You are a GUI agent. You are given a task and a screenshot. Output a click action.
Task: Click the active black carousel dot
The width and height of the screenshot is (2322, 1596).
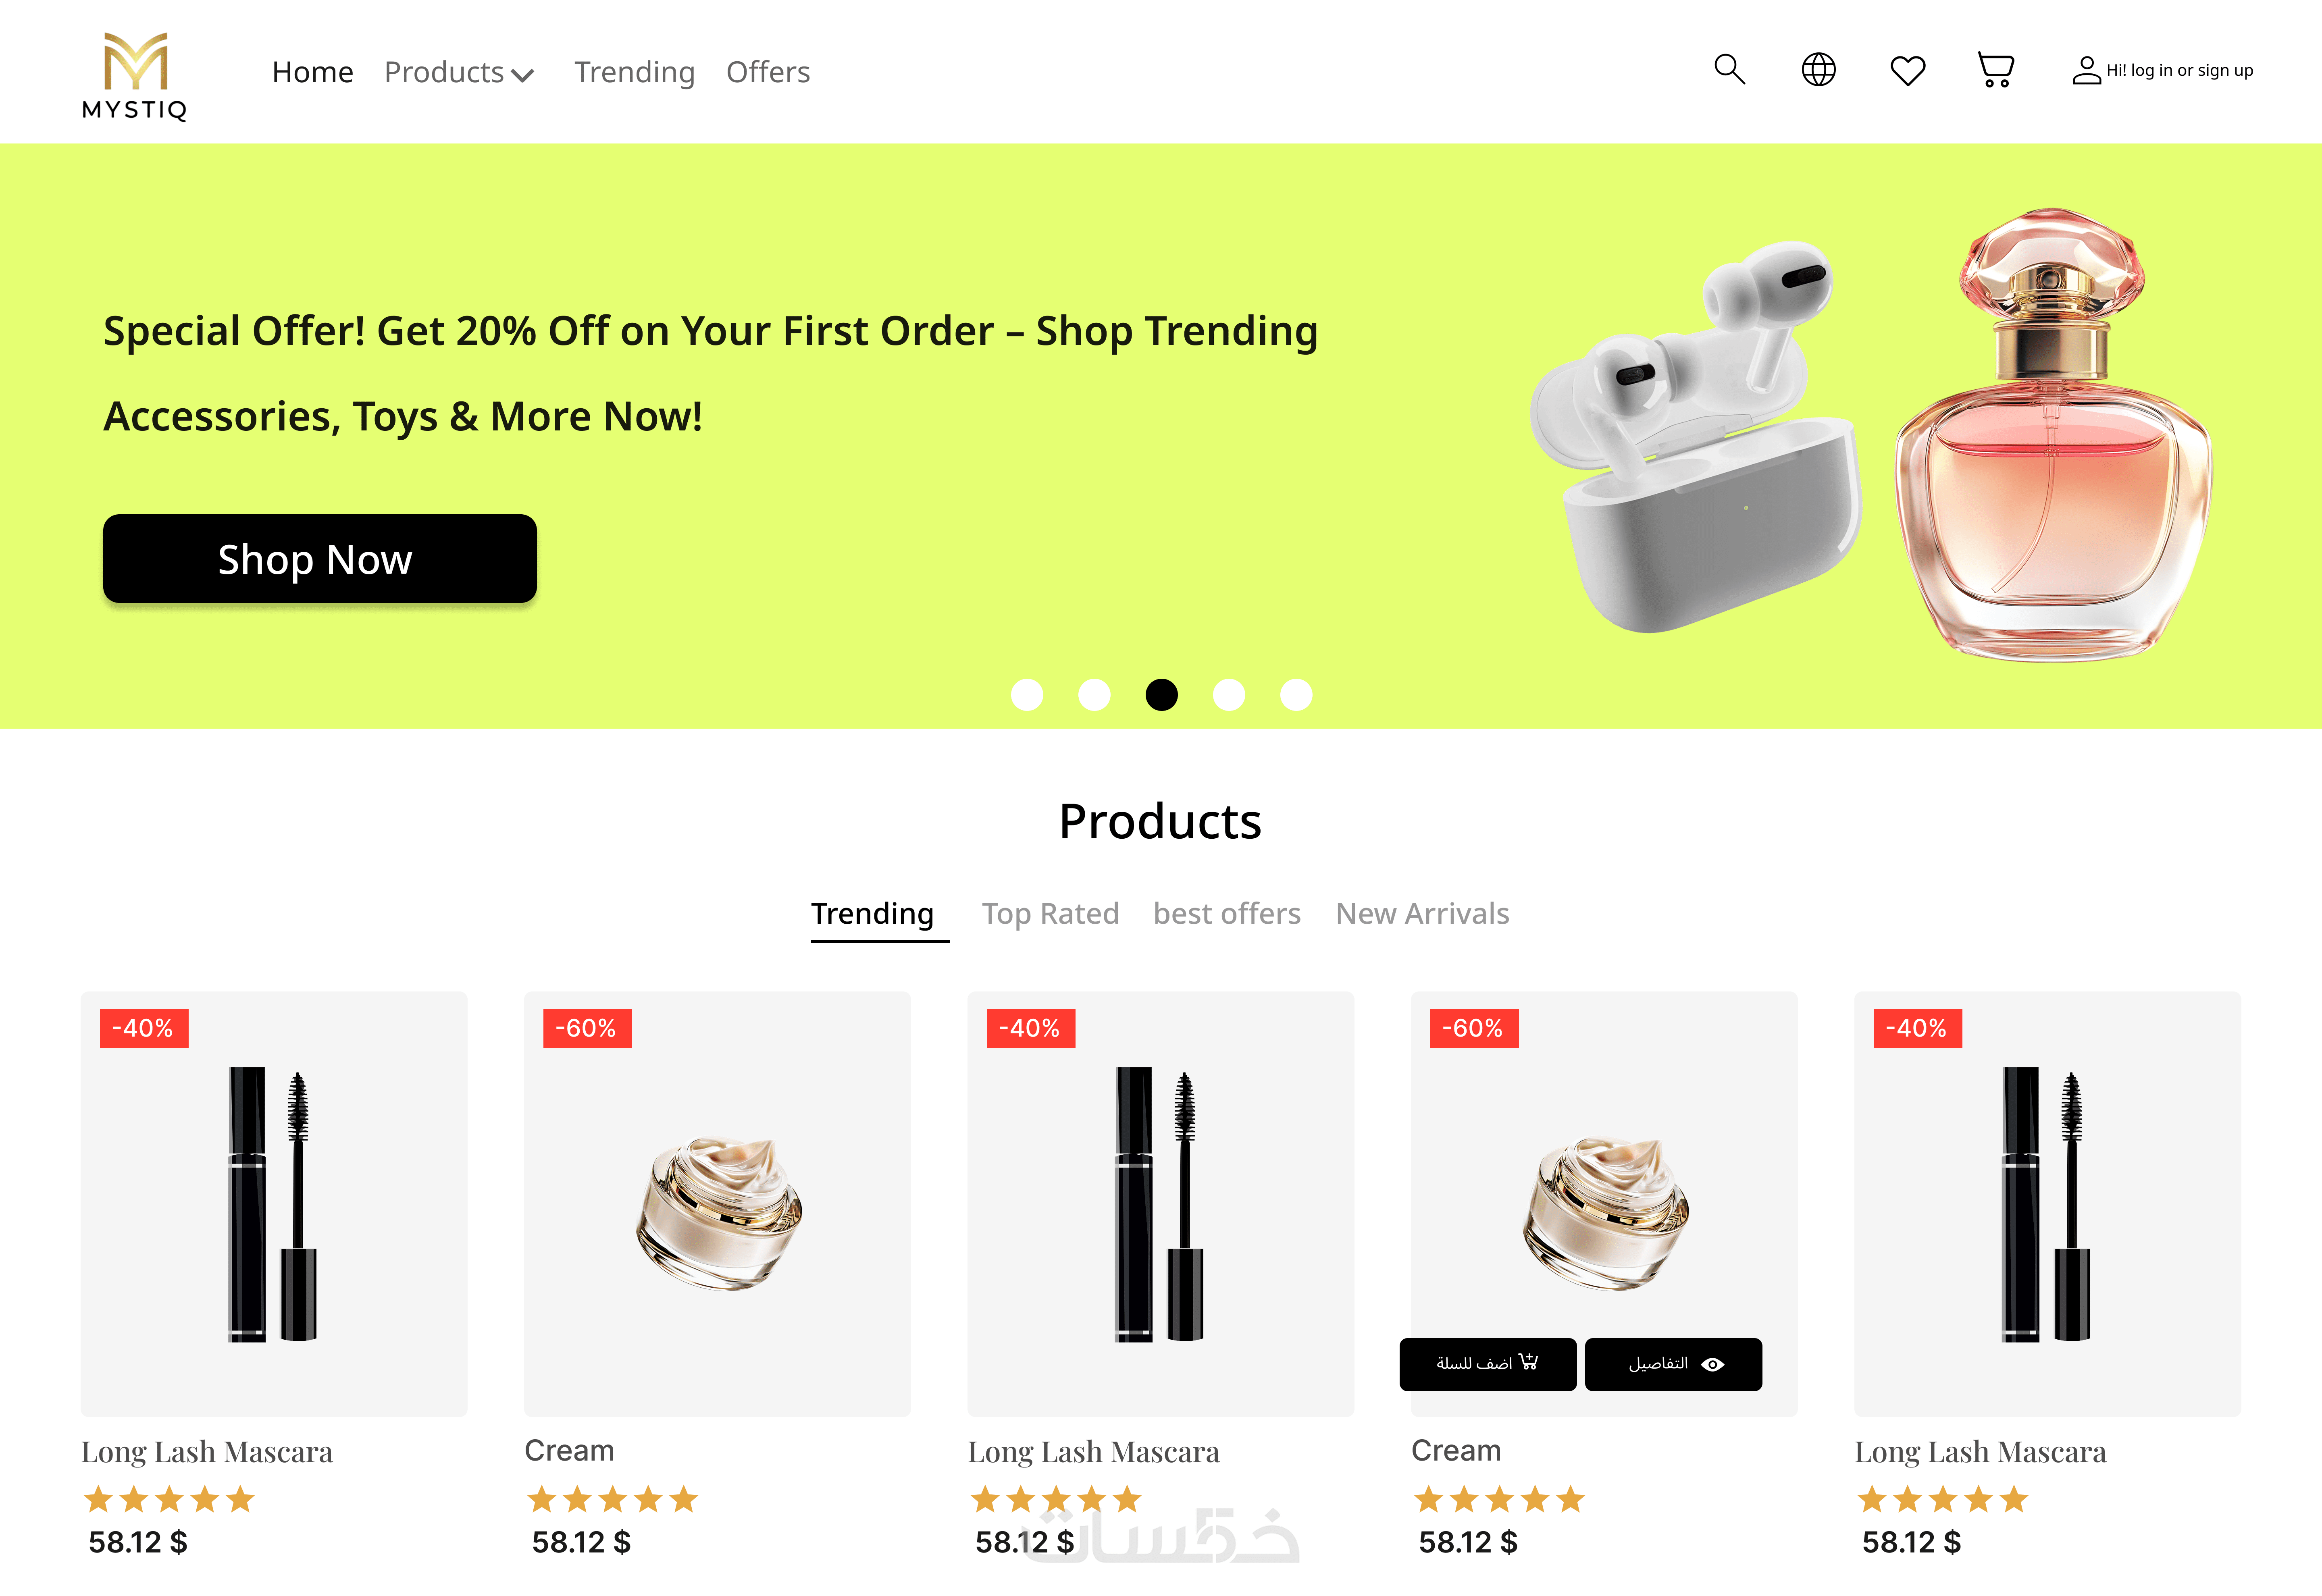coord(1161,694)
